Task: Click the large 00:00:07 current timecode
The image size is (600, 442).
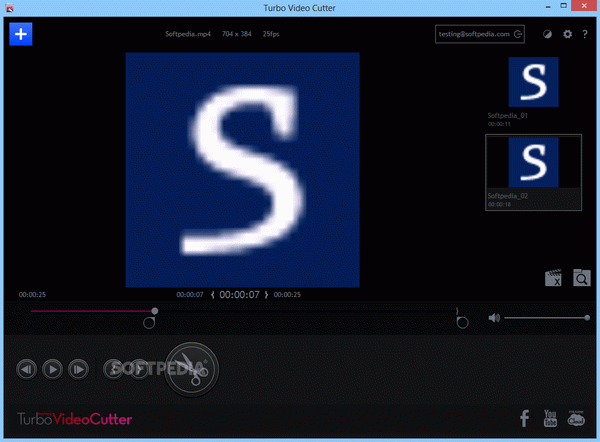Action: click(240, 295)
